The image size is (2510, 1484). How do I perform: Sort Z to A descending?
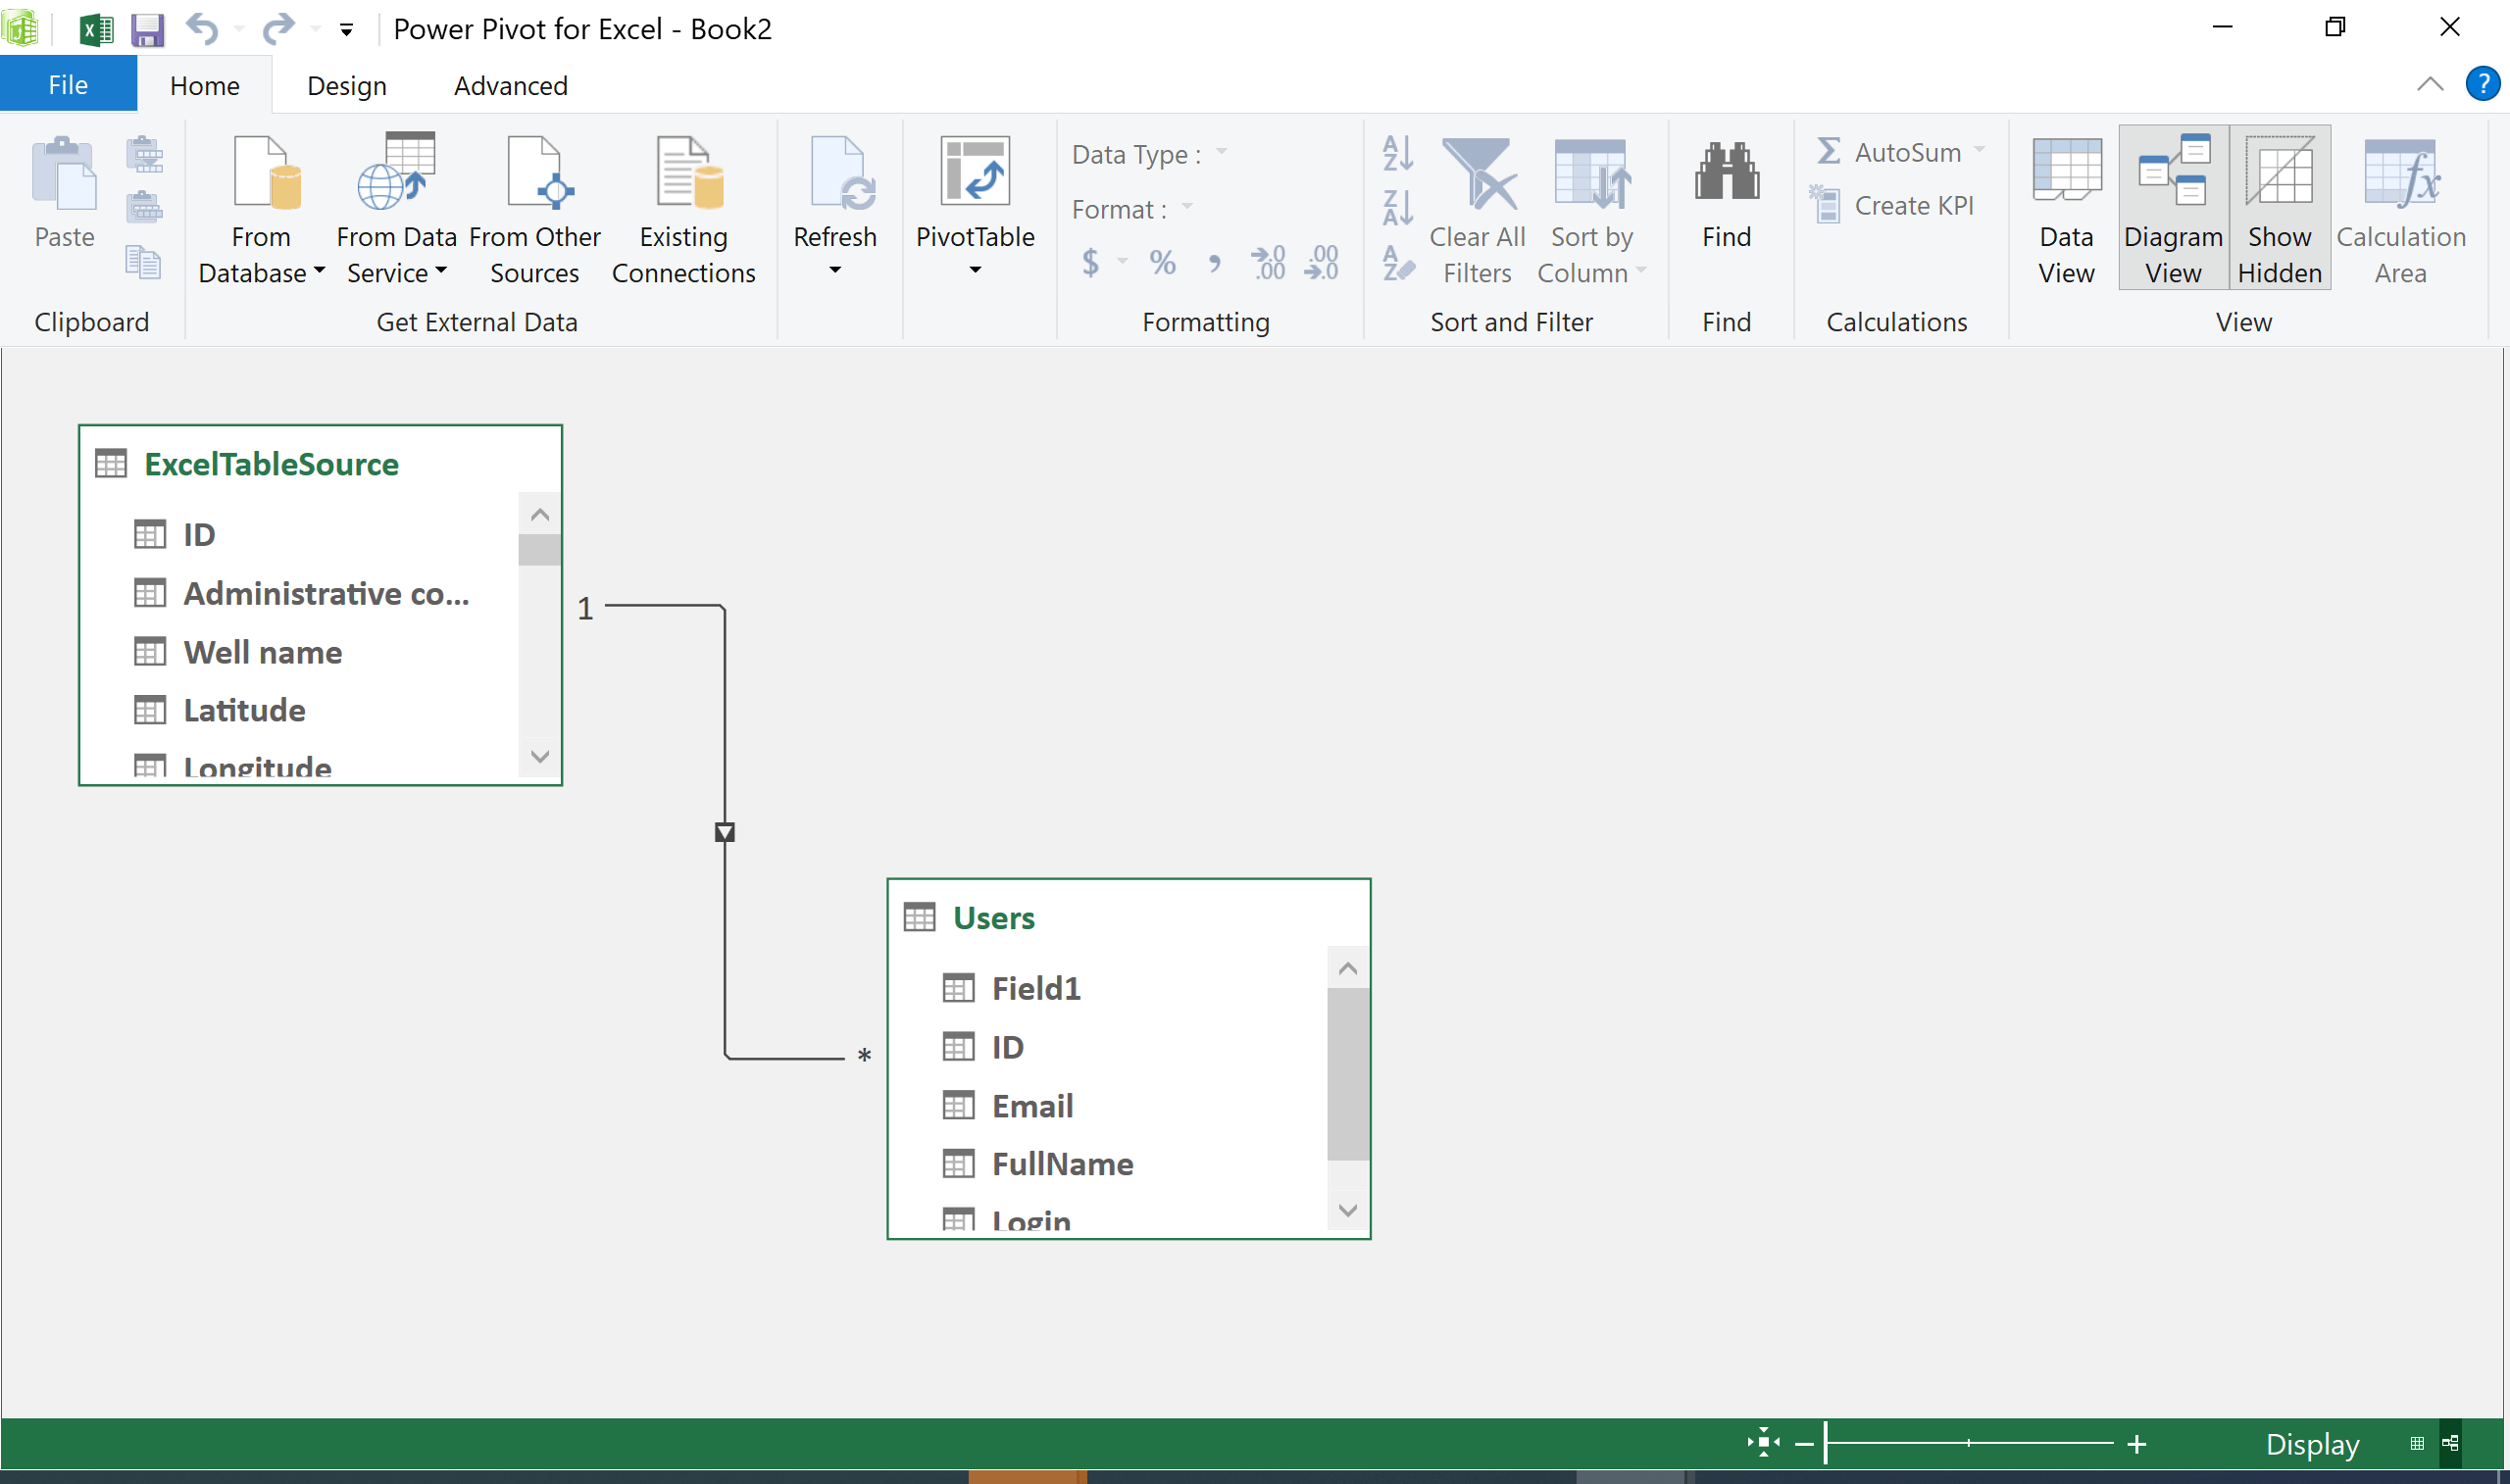click(1397, 208)
